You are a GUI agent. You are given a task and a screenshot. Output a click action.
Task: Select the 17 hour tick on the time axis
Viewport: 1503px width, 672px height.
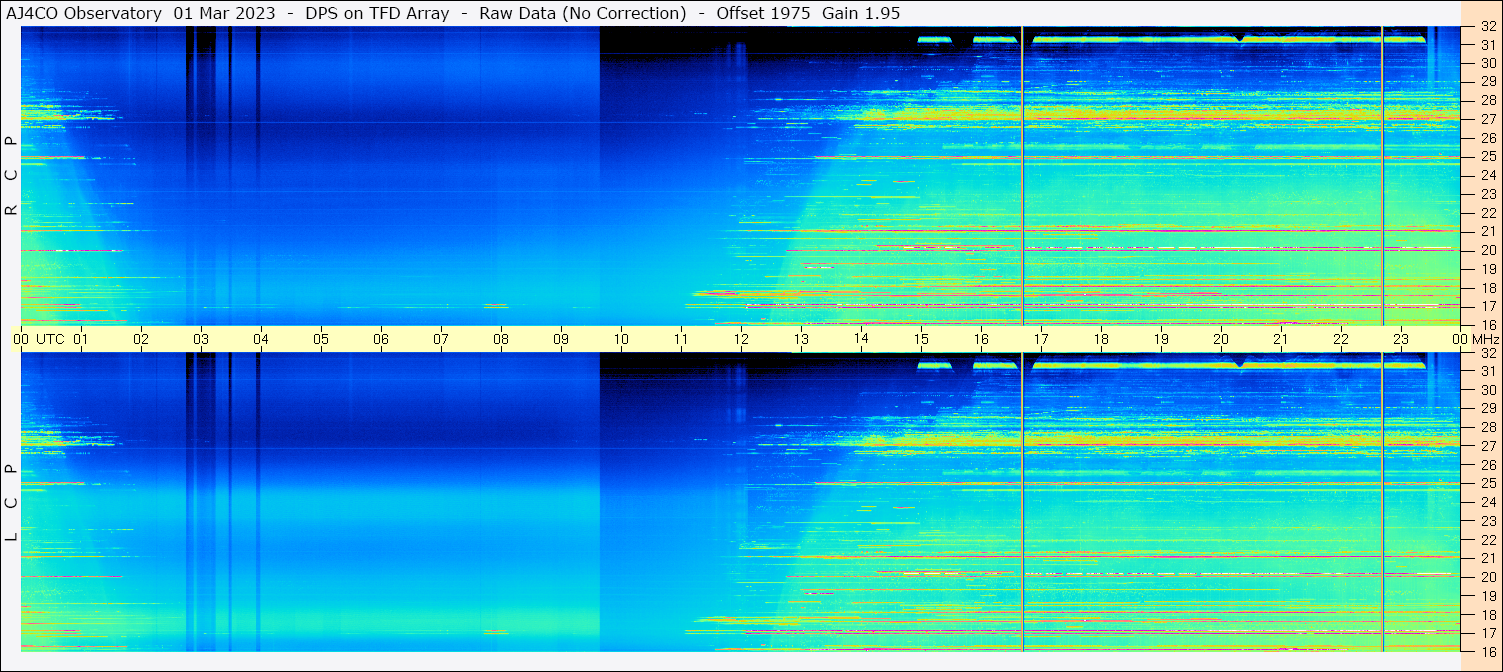(x=1041, y=339)
